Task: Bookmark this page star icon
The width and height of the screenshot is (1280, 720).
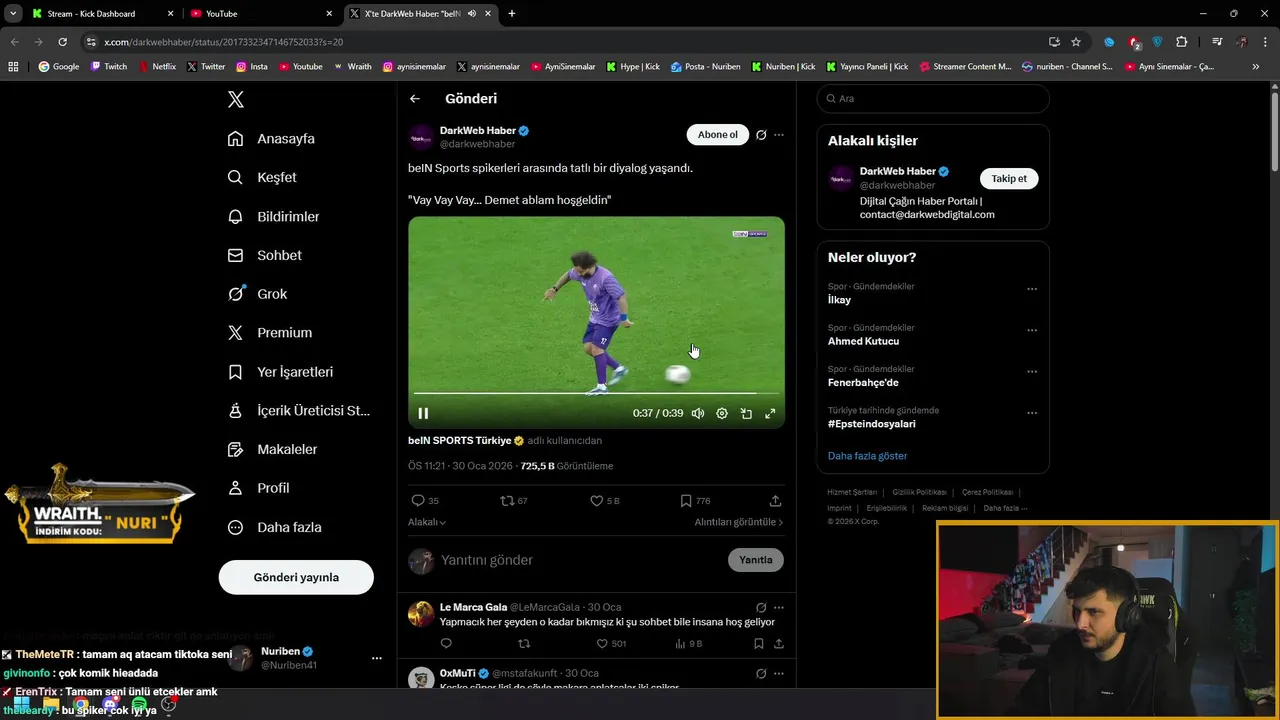Action: (1076, 42)
